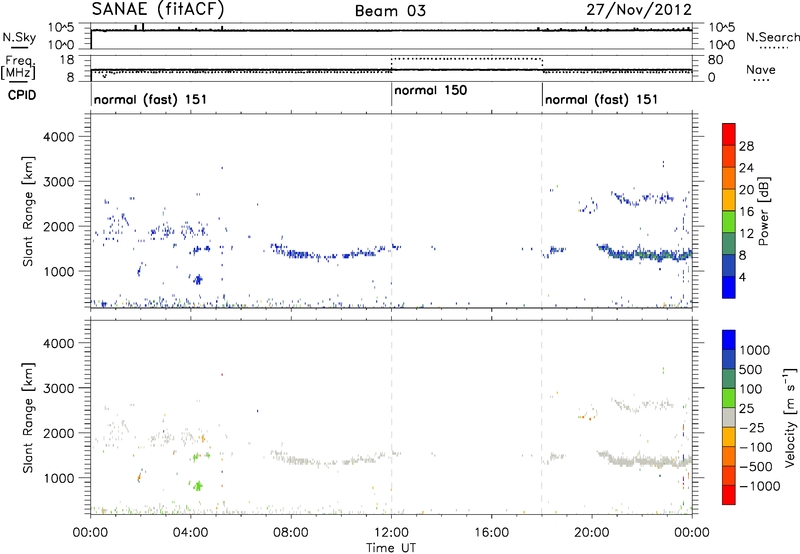Click the 12:00 time tick label
The width and height of the screenshot is (800, 554).
tap(391, 533)
